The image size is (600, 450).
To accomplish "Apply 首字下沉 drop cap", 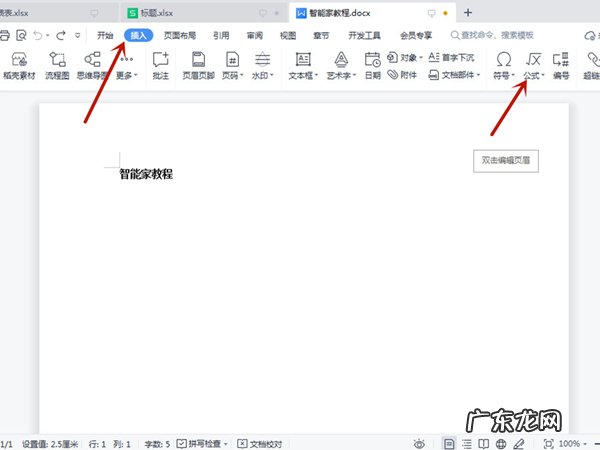I will click(451, 58).
